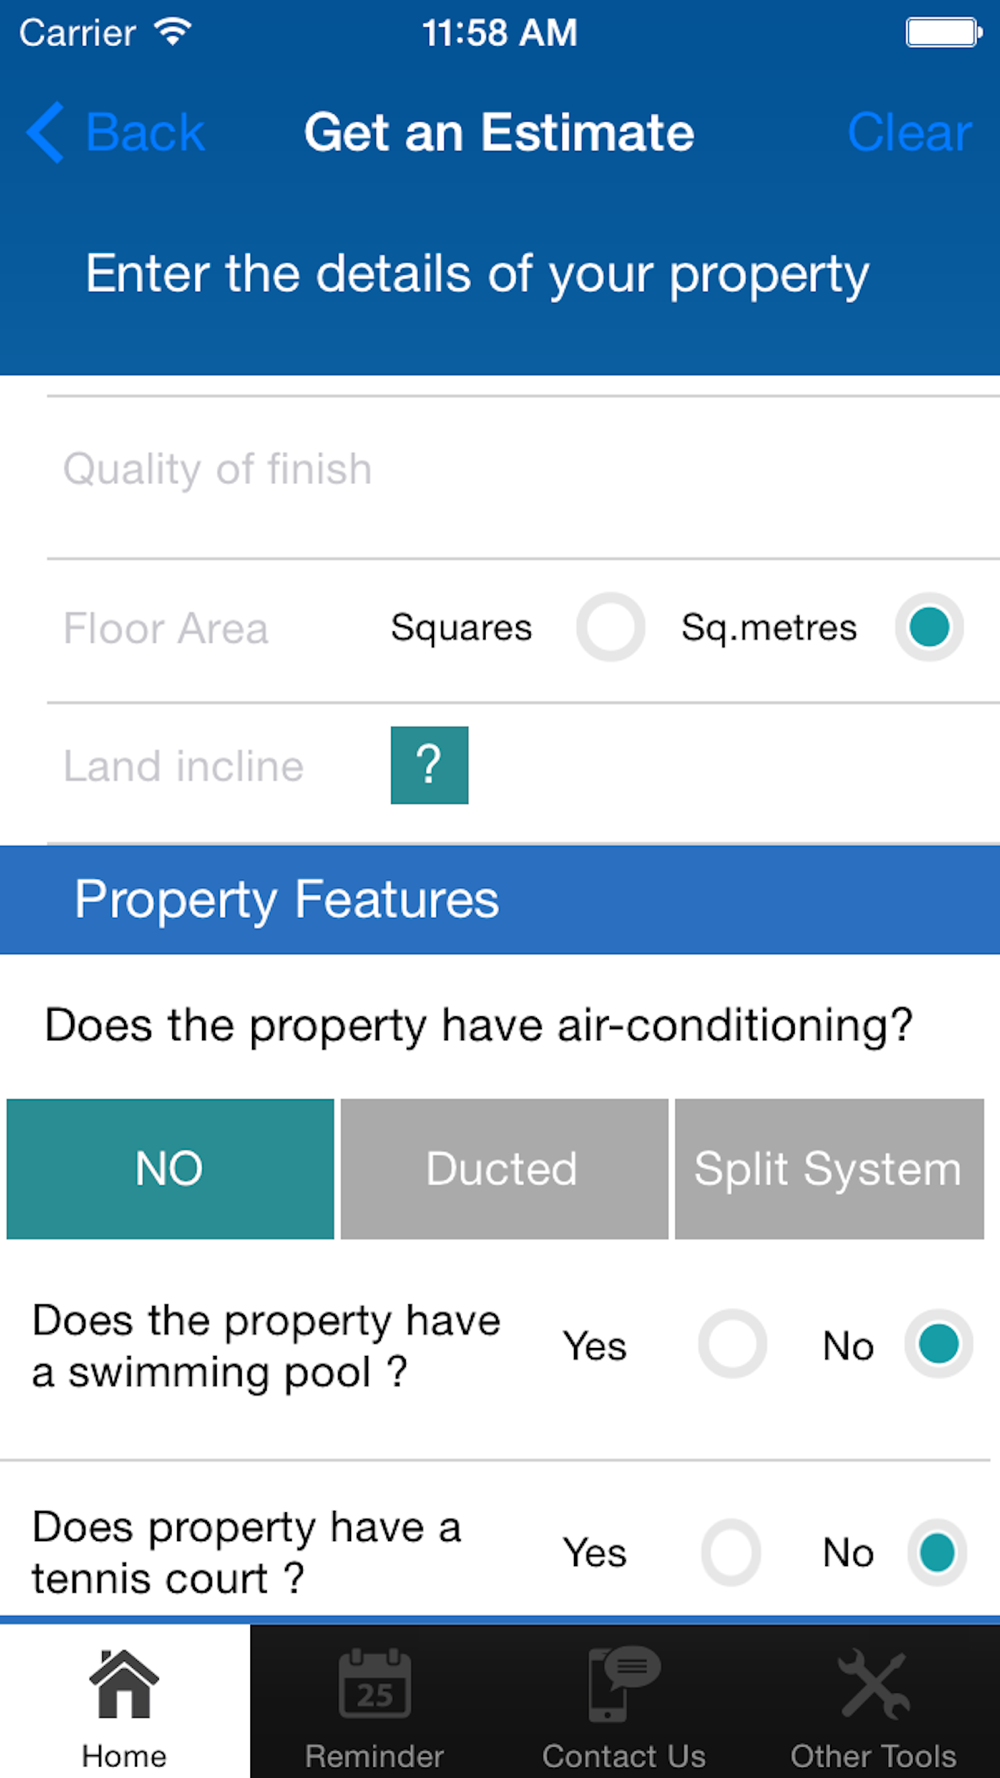Select Split System air-conditioning option
This screenshot has height=1778, width=1000.
(x=829, y=1169)
